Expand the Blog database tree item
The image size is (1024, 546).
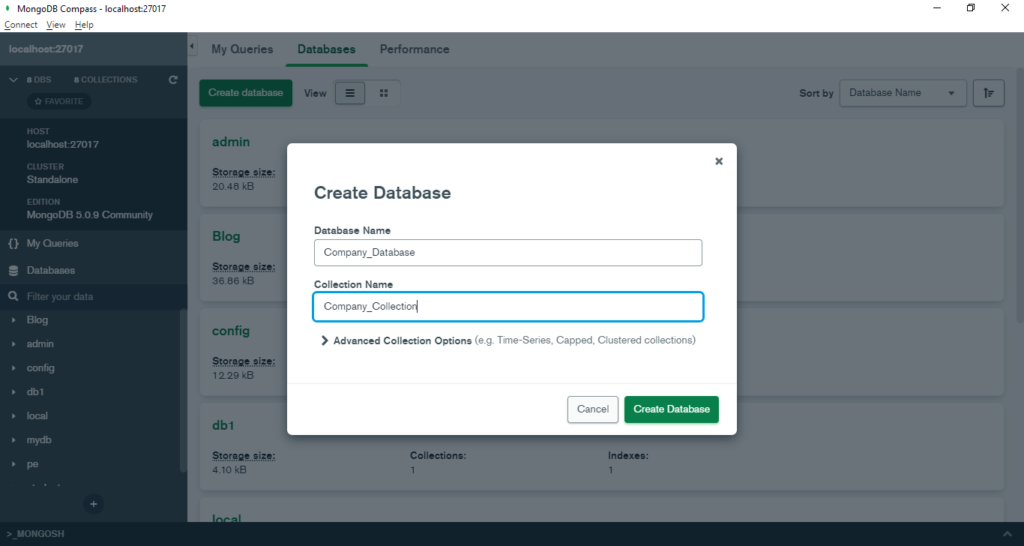13,320
